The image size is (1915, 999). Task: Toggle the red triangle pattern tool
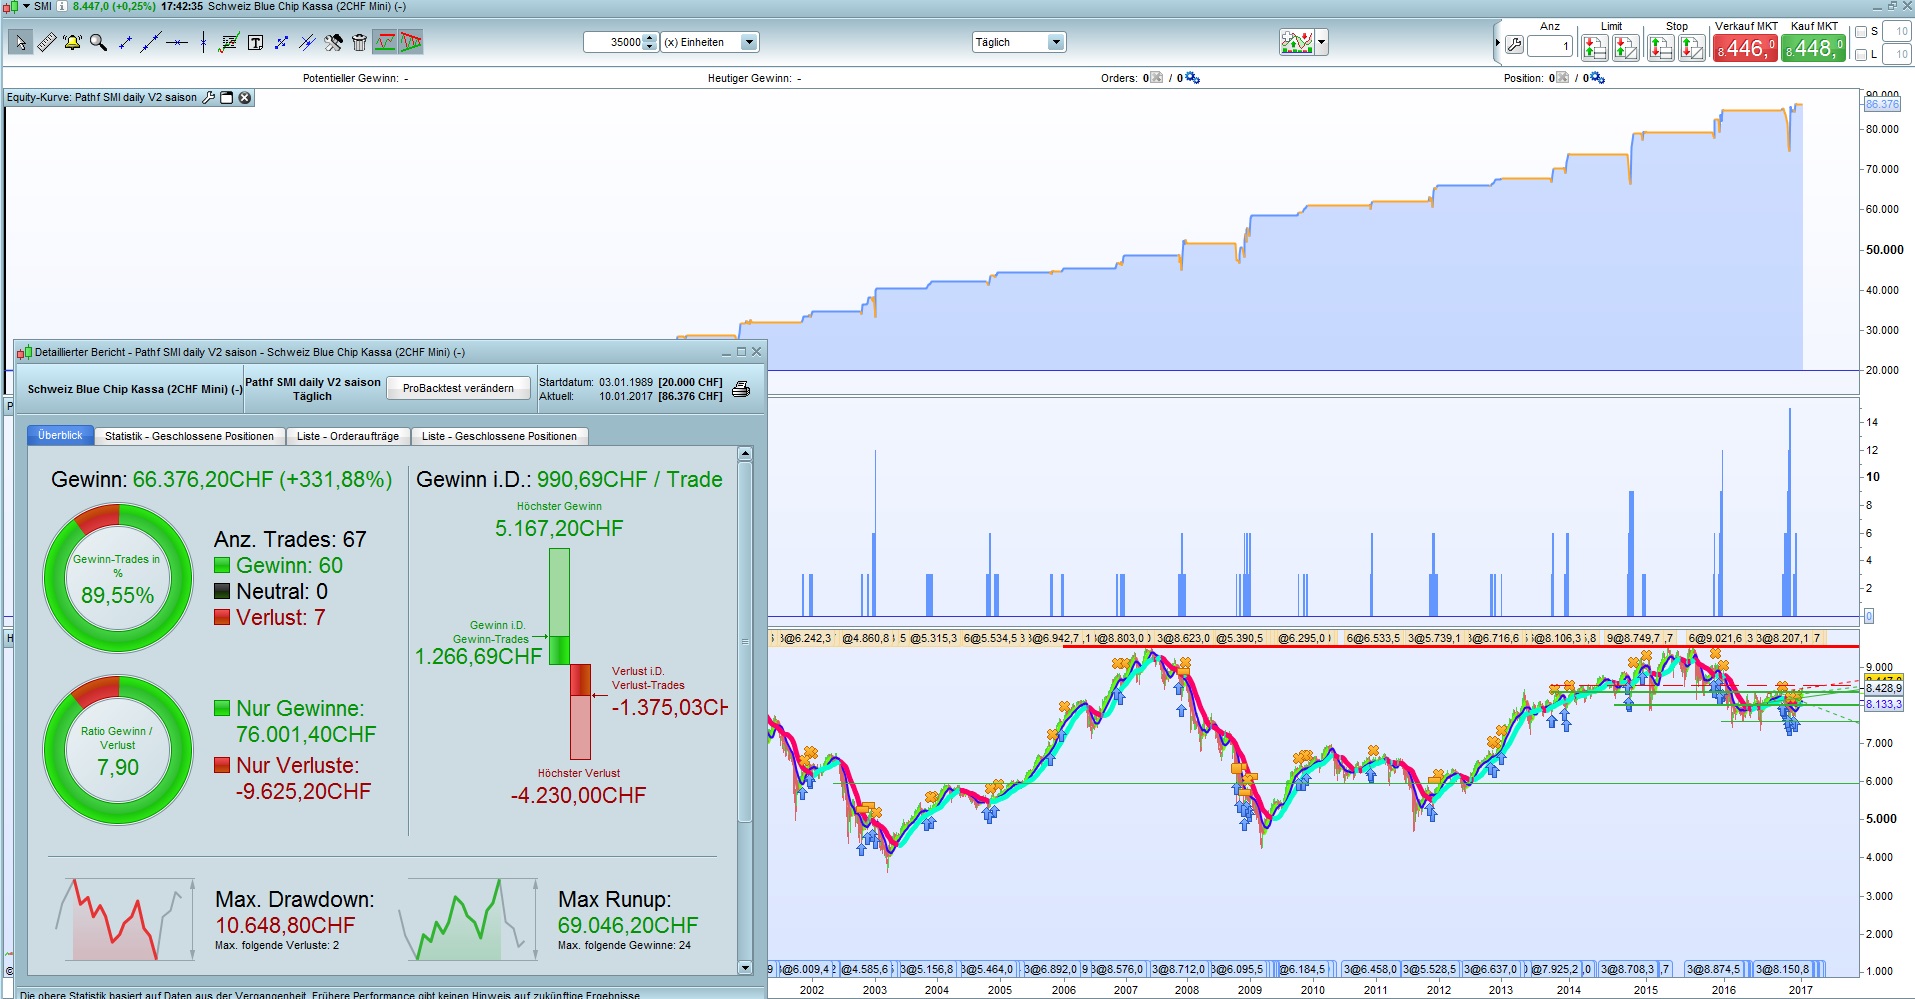tap(411, 42)
